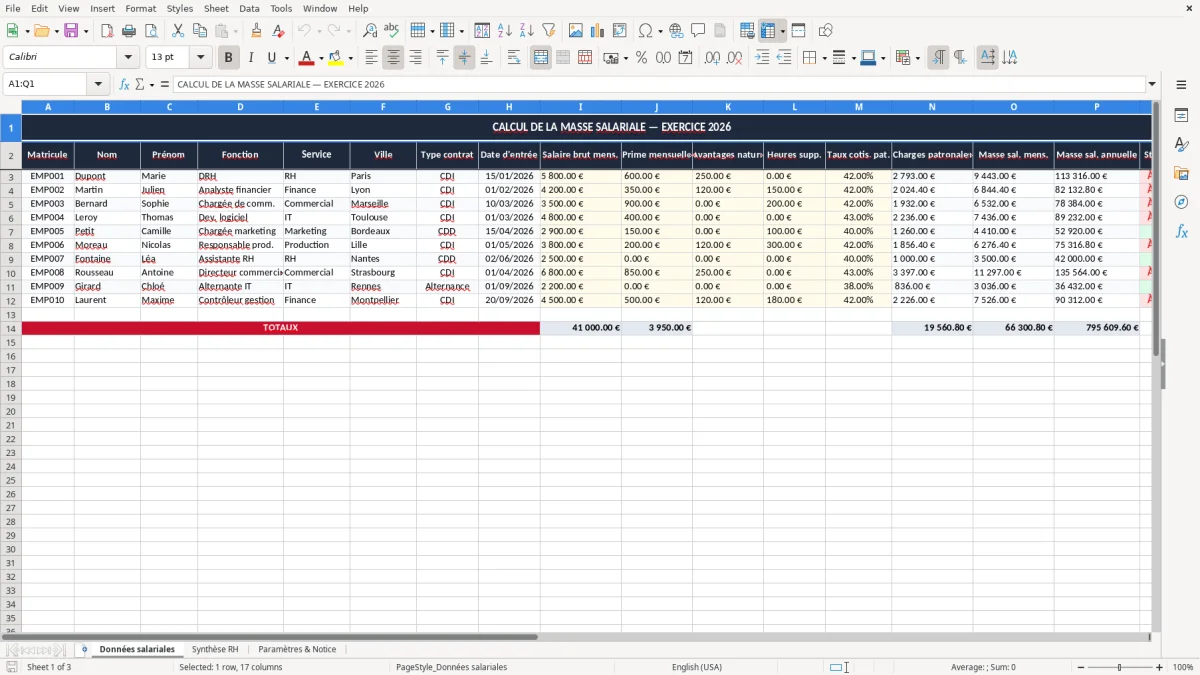Image resolution: width=1200 pixels, height=675 pixels.
Task: Click the Print icon
Action: pos(129,31)
